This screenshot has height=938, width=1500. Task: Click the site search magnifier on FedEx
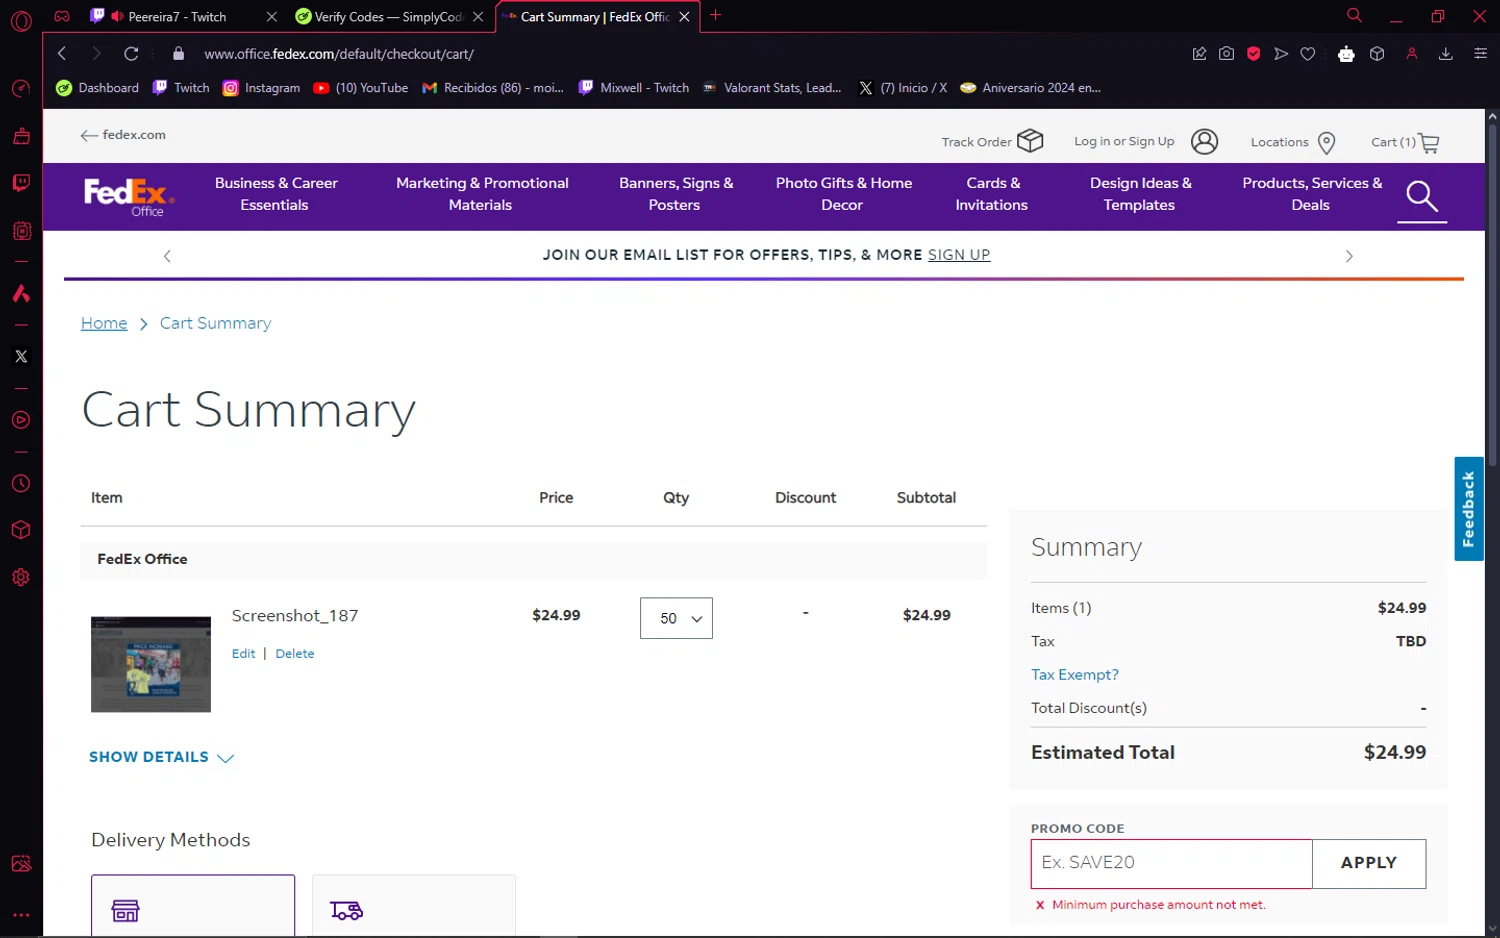click(x=1422, y=196)
